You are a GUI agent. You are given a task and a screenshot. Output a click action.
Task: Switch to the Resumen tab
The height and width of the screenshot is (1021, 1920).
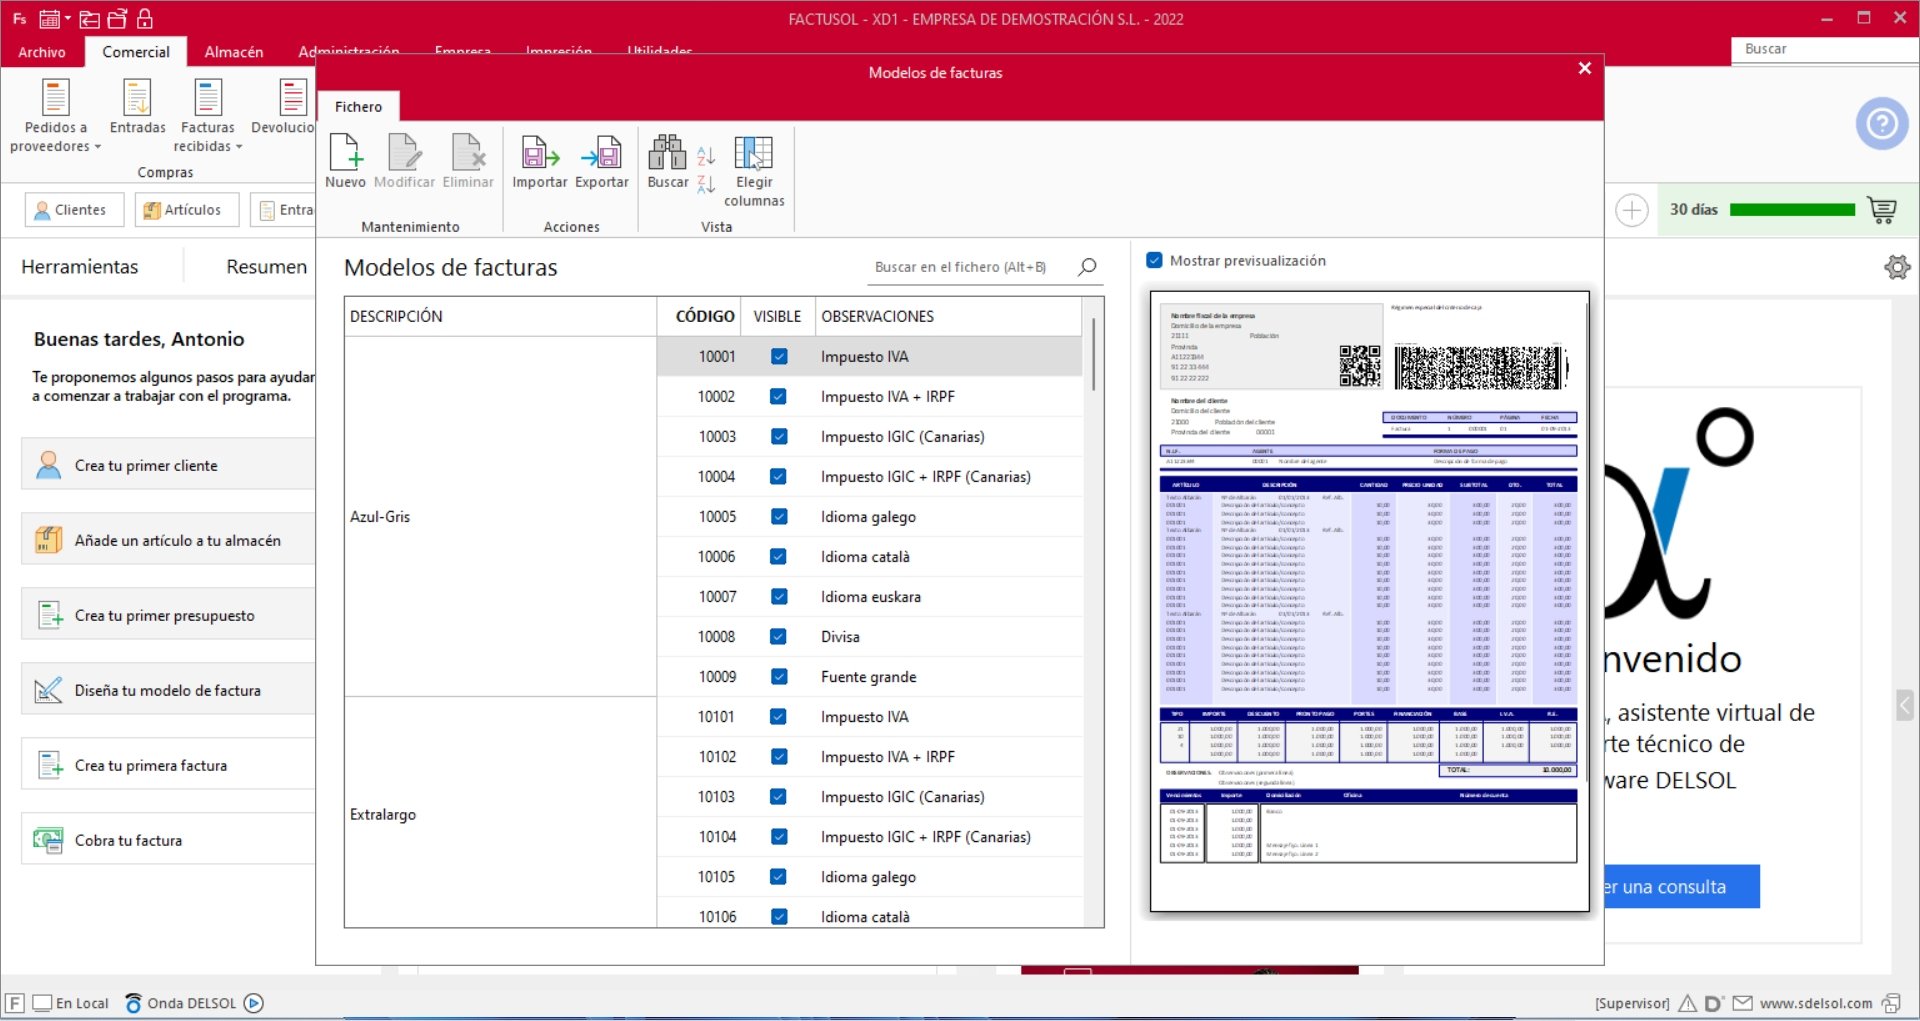(x=266, y=267)
